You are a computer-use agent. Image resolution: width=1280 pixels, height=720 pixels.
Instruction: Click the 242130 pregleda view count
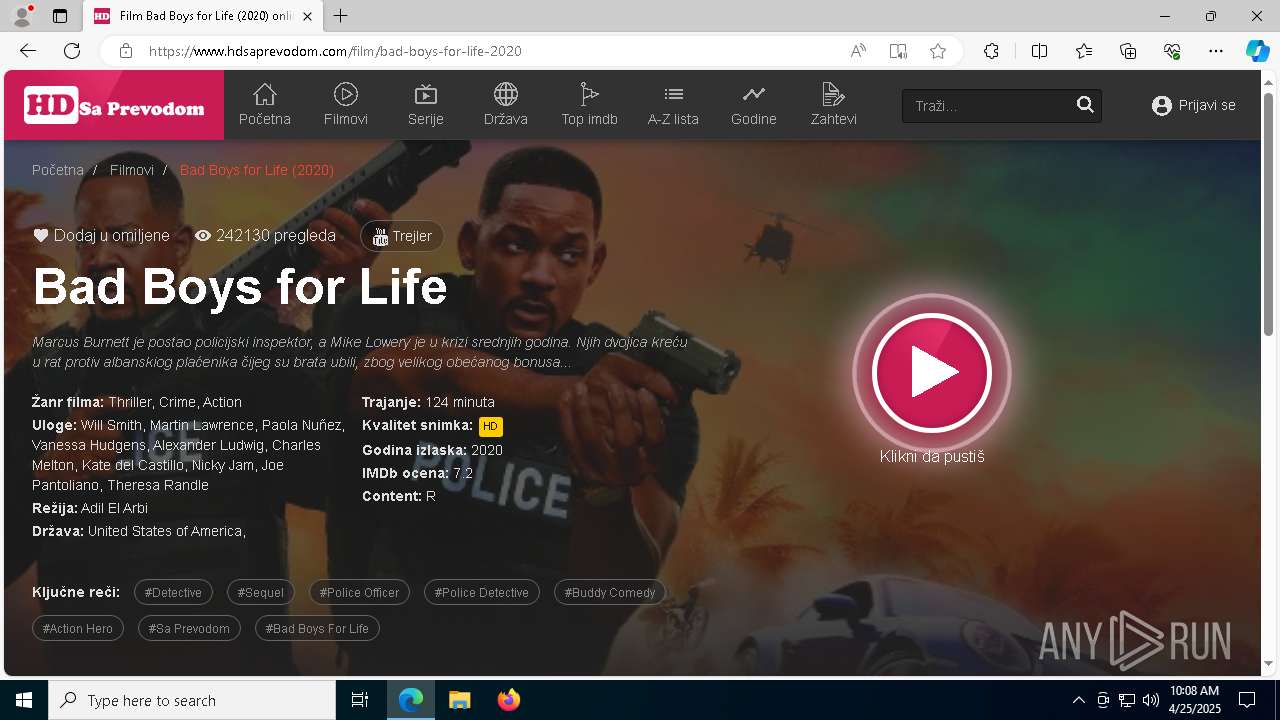[265, 236]
